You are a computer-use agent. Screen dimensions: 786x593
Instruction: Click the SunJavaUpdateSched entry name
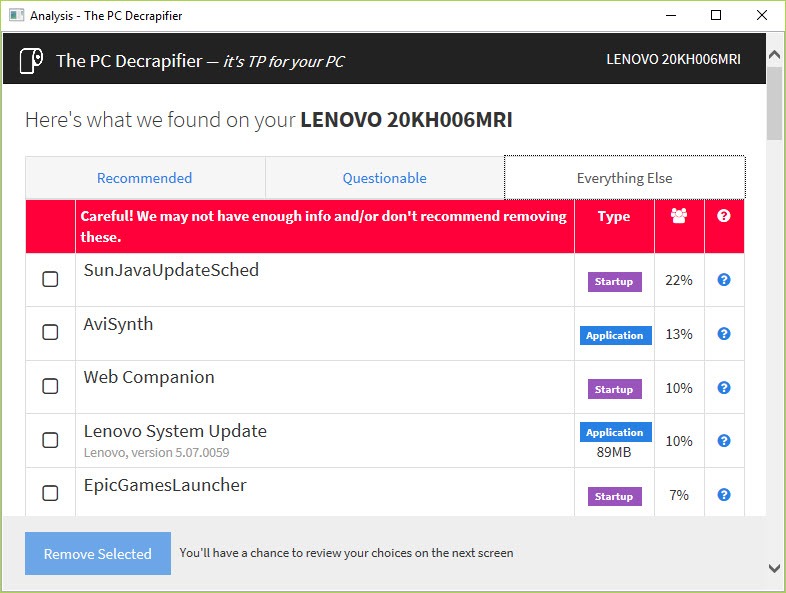click(x=171, y=270)
